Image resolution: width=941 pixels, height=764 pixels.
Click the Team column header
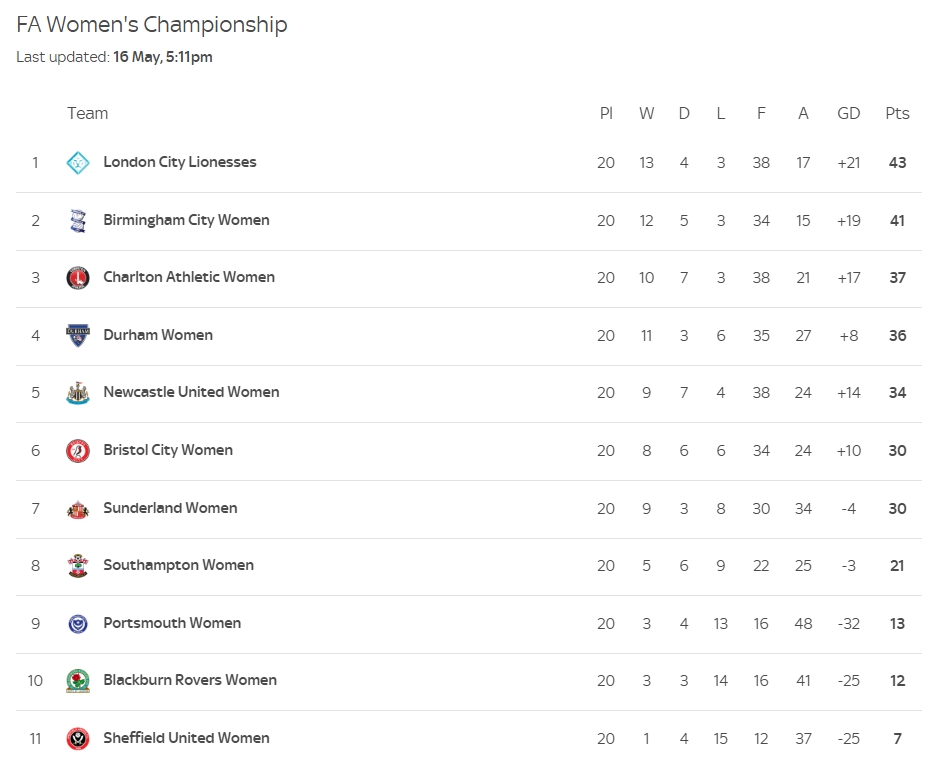point(88,113)
